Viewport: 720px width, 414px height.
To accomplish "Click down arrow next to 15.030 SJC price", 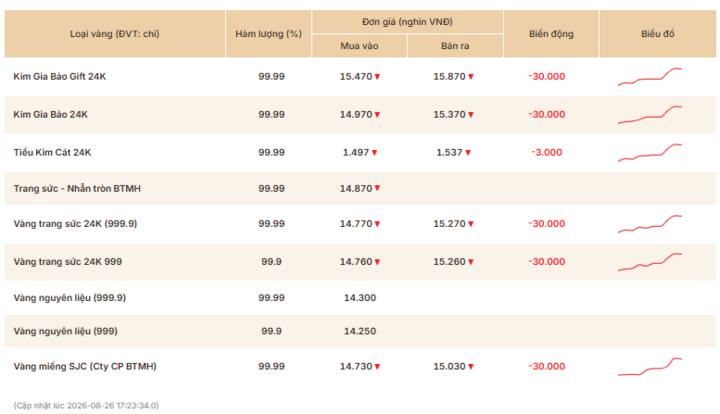I will [x=471, y=366].
